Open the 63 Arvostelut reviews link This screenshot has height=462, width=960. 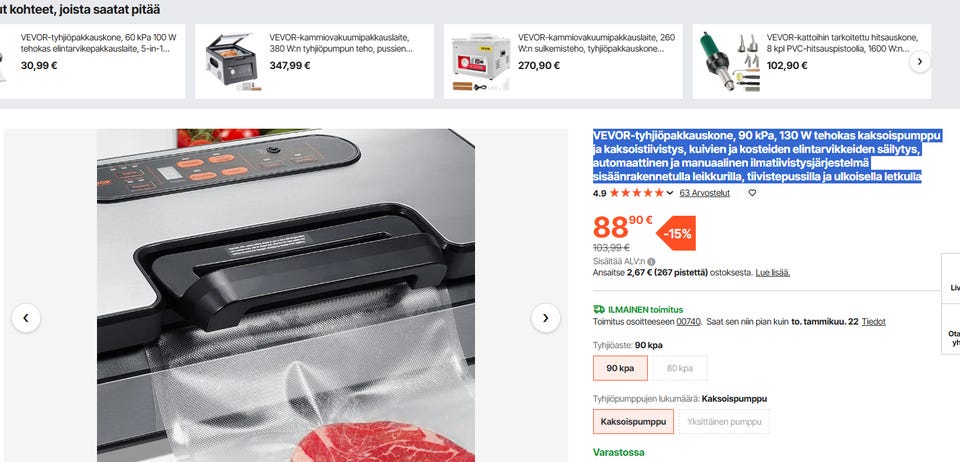(x=705, y=193)
